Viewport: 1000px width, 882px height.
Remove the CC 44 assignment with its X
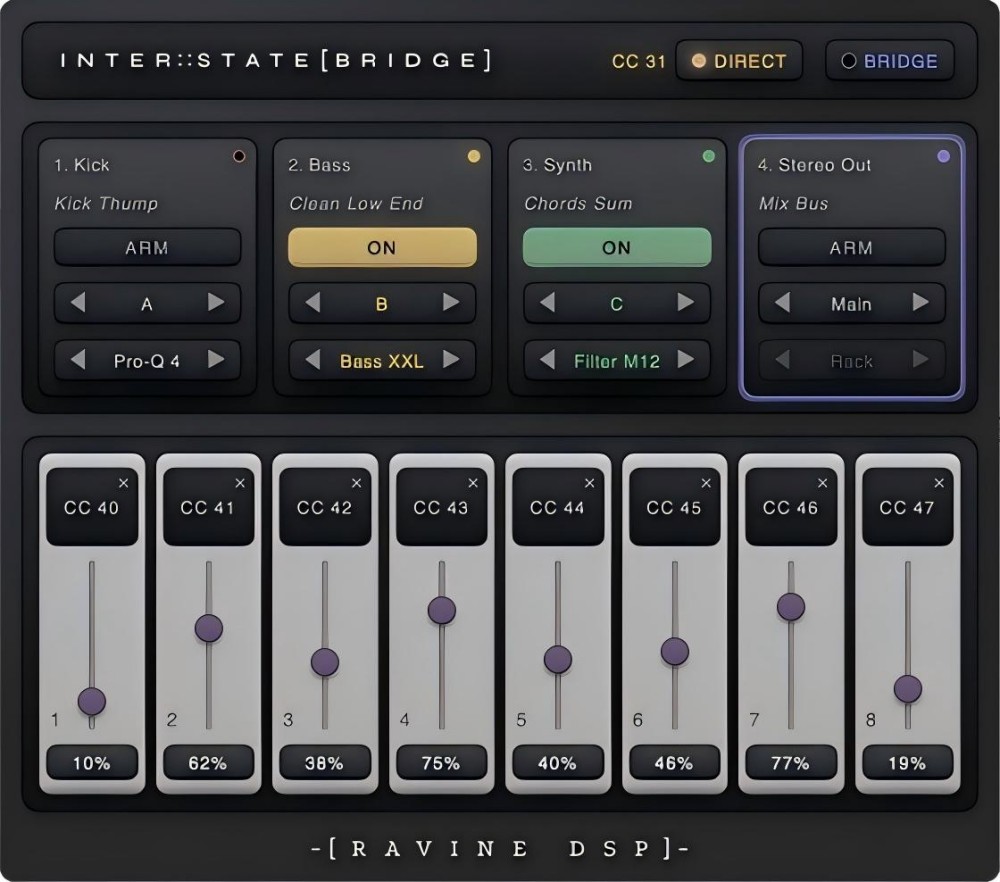click(x=589, y=483)
